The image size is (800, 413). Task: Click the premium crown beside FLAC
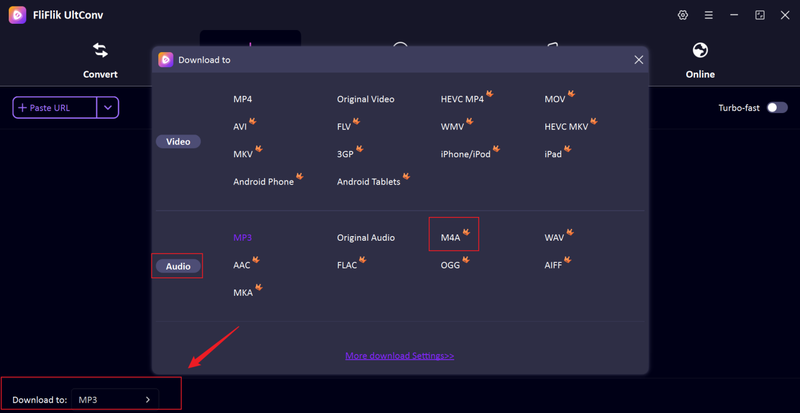tap(363, 260)
